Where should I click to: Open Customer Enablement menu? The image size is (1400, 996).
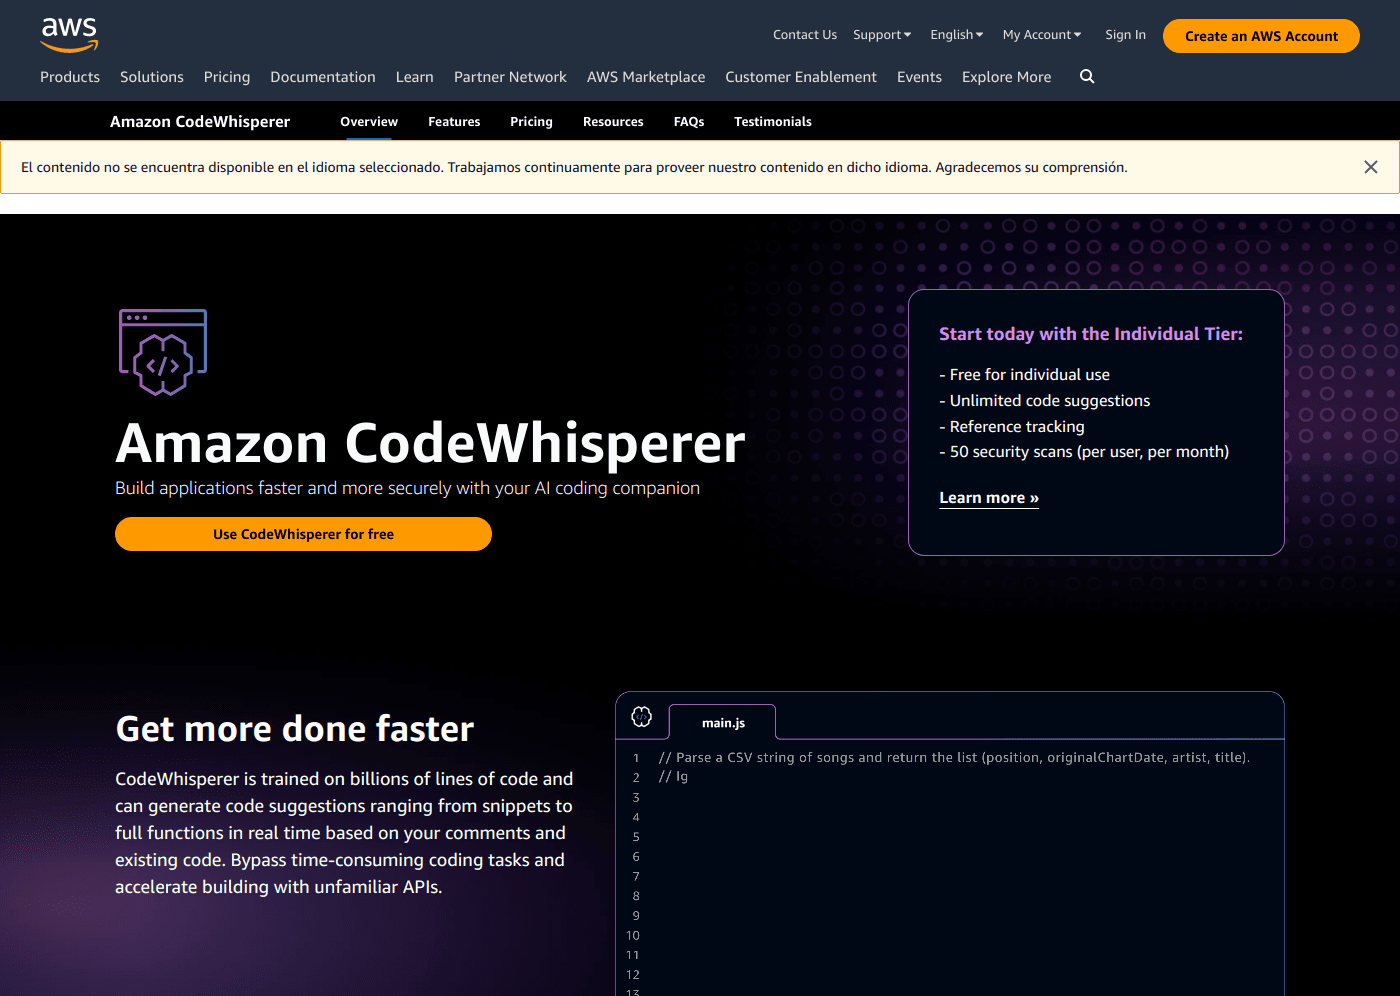coord(801,77)
